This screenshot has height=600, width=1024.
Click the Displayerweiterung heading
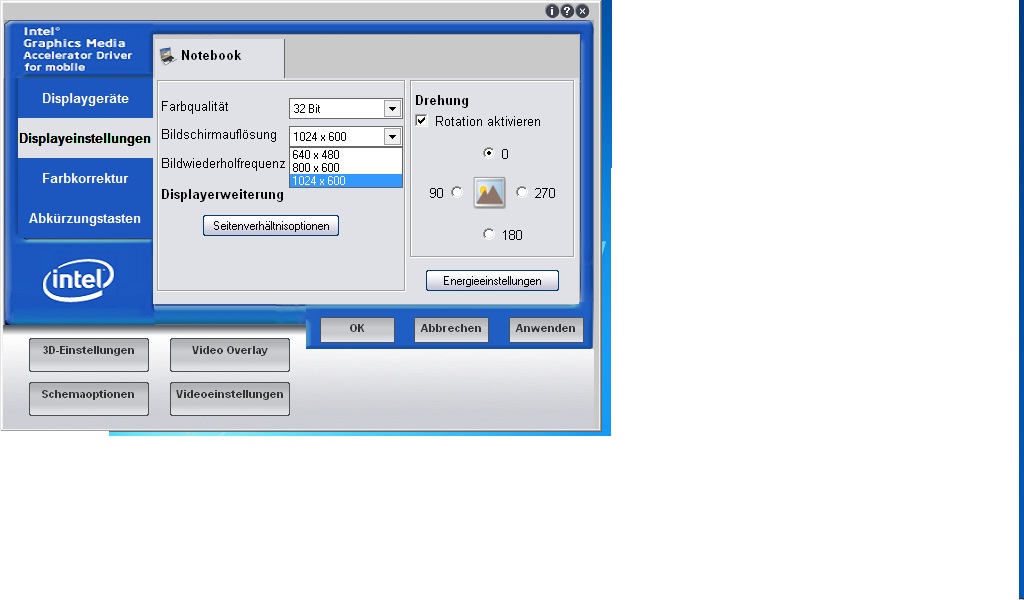pos(223,195)
